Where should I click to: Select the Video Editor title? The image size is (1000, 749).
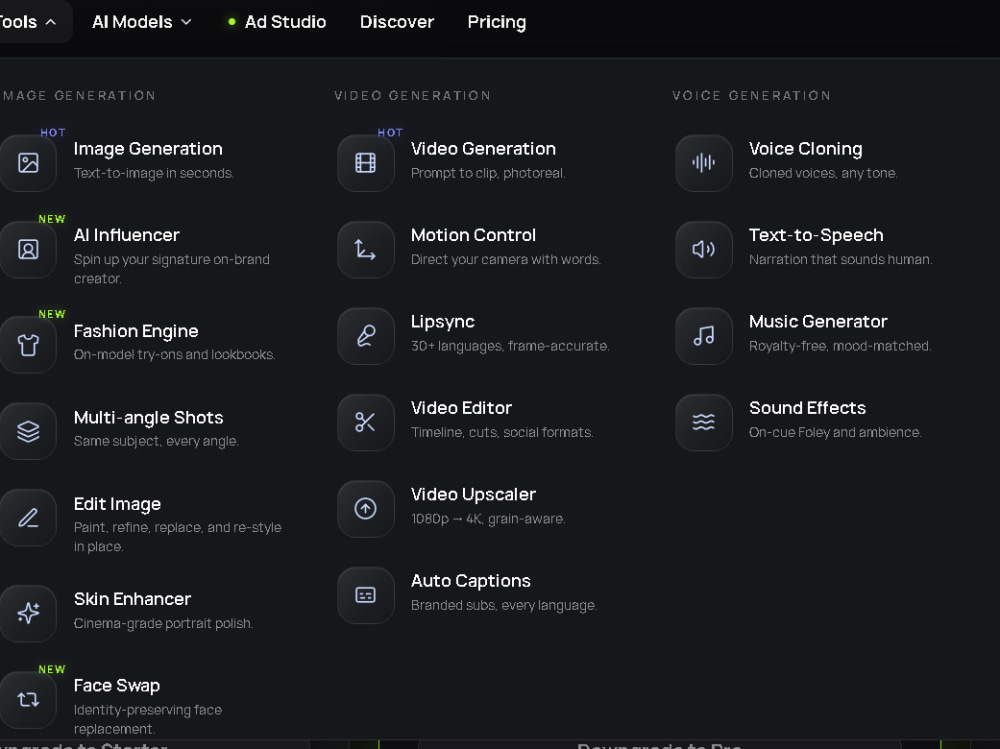tap(461, 408)
